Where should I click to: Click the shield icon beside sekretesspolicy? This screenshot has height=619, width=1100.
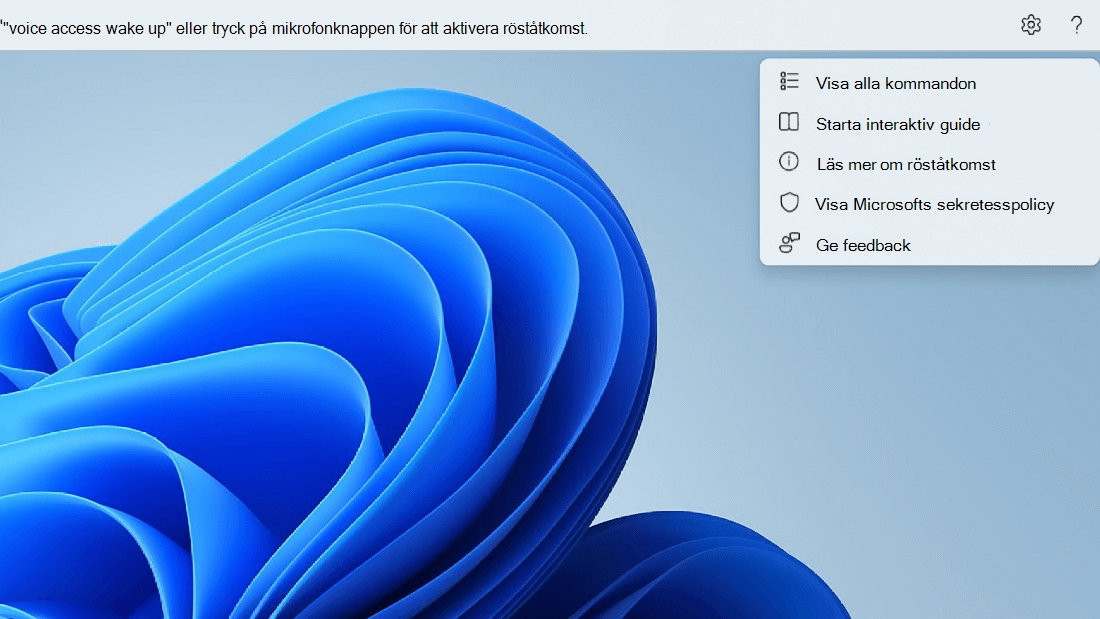[x=789, y=202]
